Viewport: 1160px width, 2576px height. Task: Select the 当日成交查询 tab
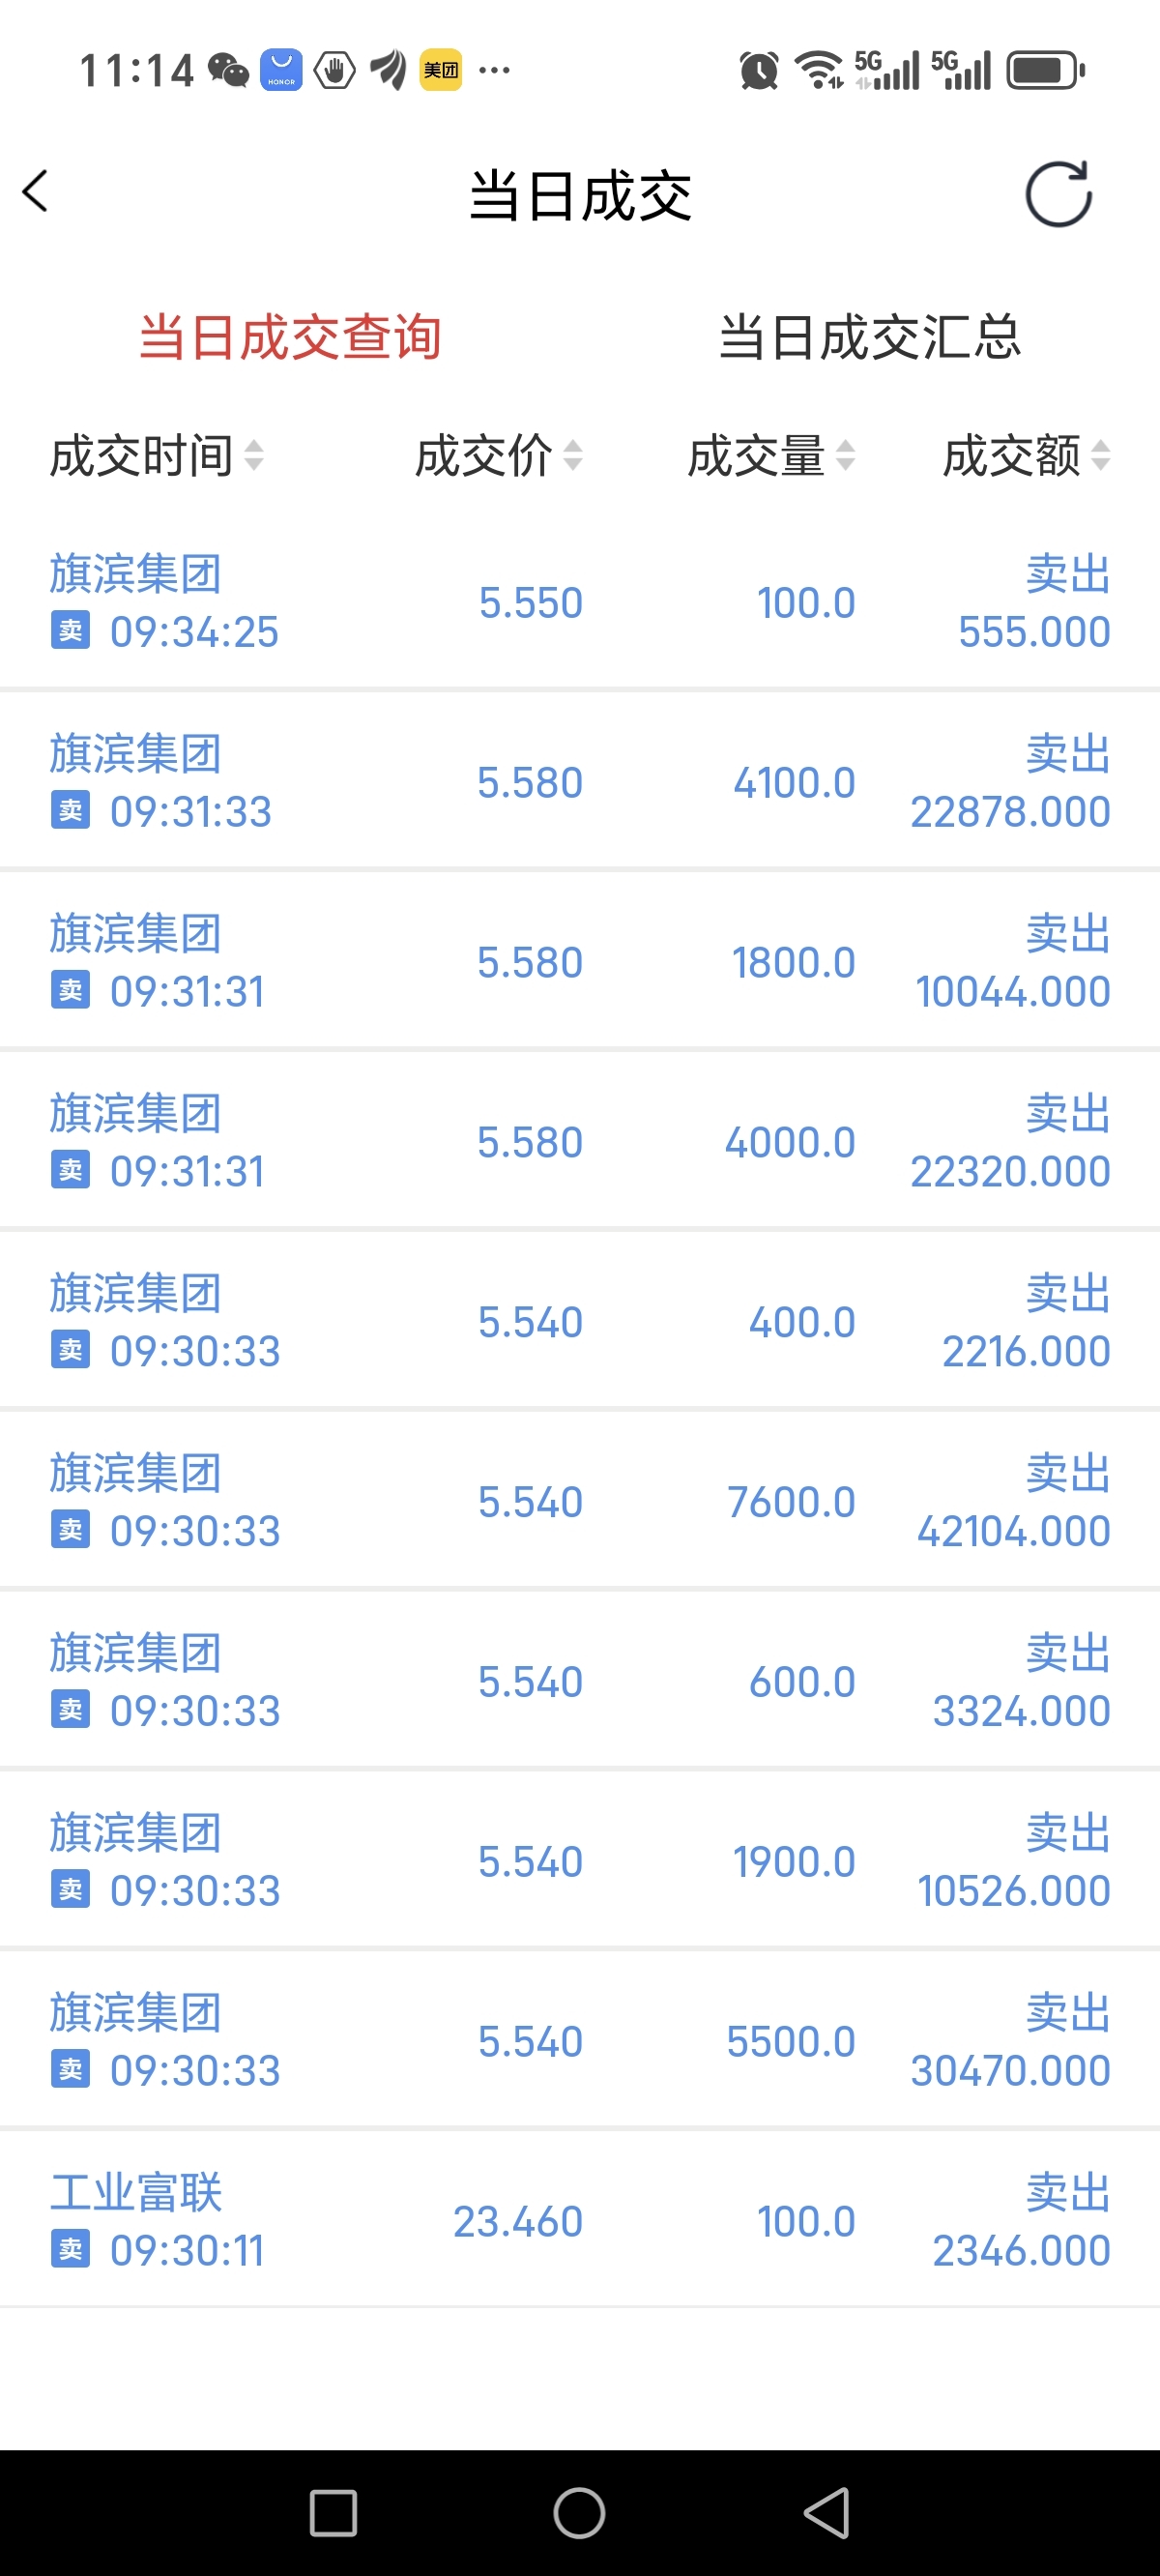(290, 337)
